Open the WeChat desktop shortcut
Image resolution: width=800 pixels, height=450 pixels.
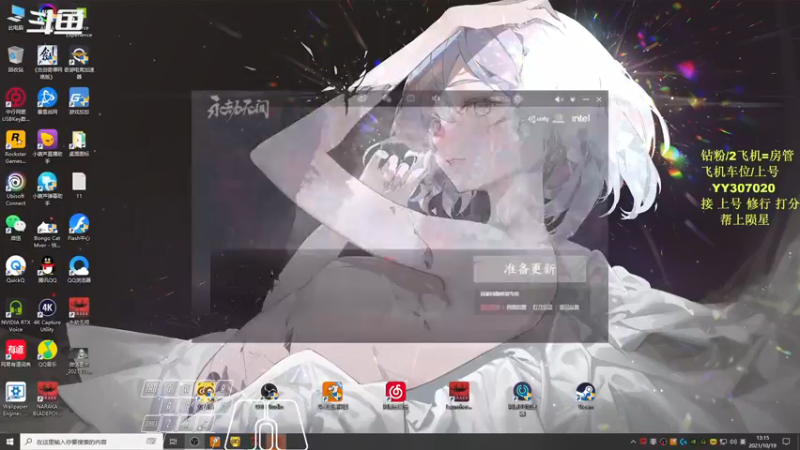[x=15, y=228]
